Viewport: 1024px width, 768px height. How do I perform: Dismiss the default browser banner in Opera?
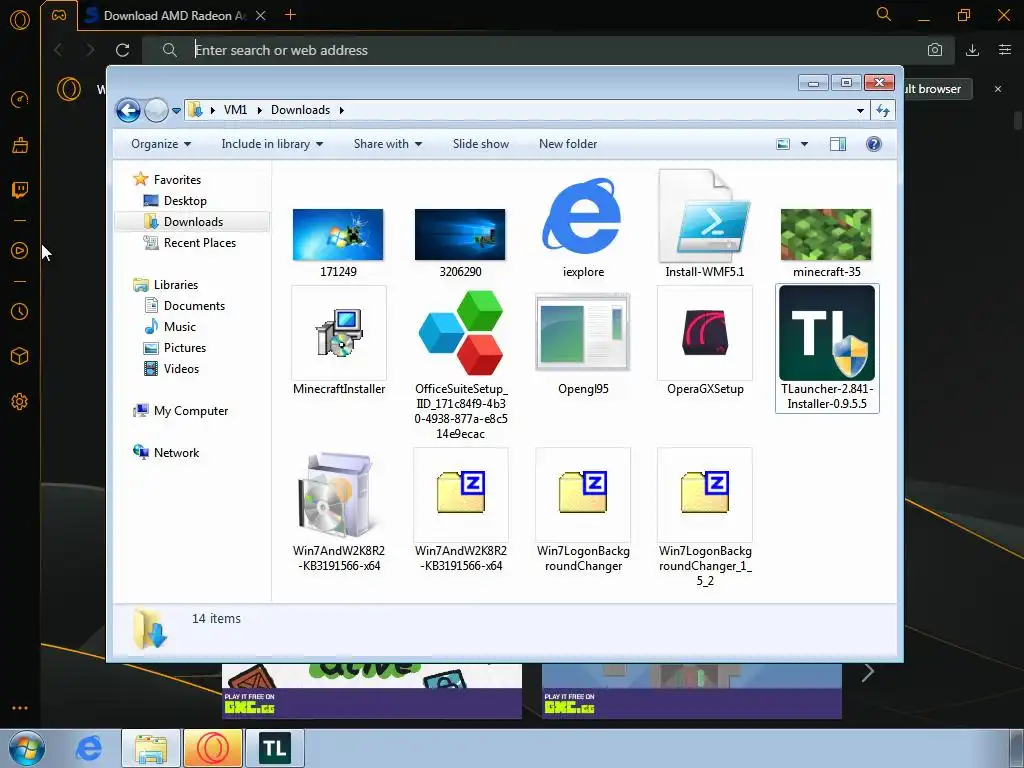click(x=998, y=89)
